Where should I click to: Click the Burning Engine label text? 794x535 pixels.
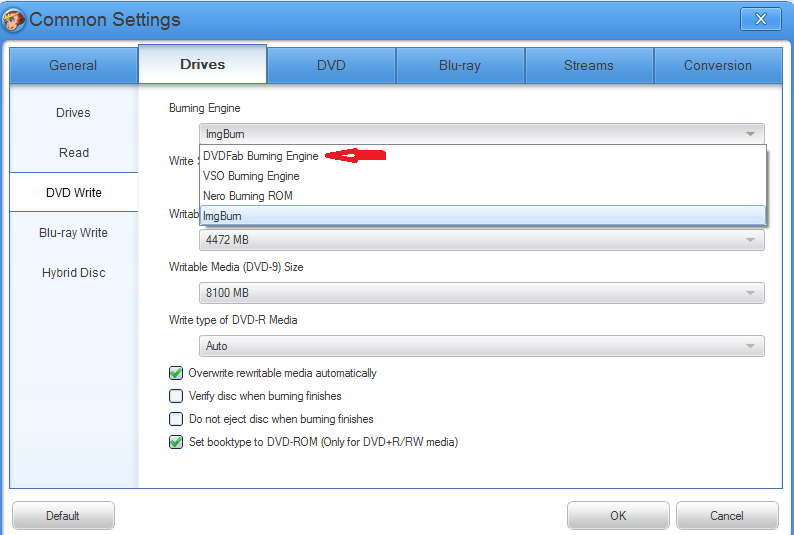(205, 108)
